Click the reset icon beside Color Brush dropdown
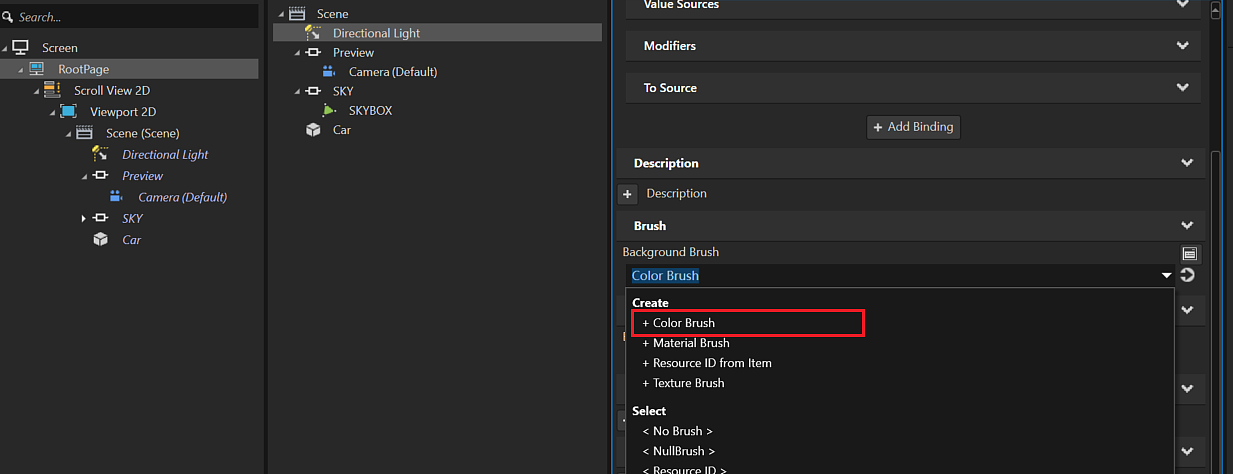This screenshot has height=474, width=1233. coord(1188,276)
